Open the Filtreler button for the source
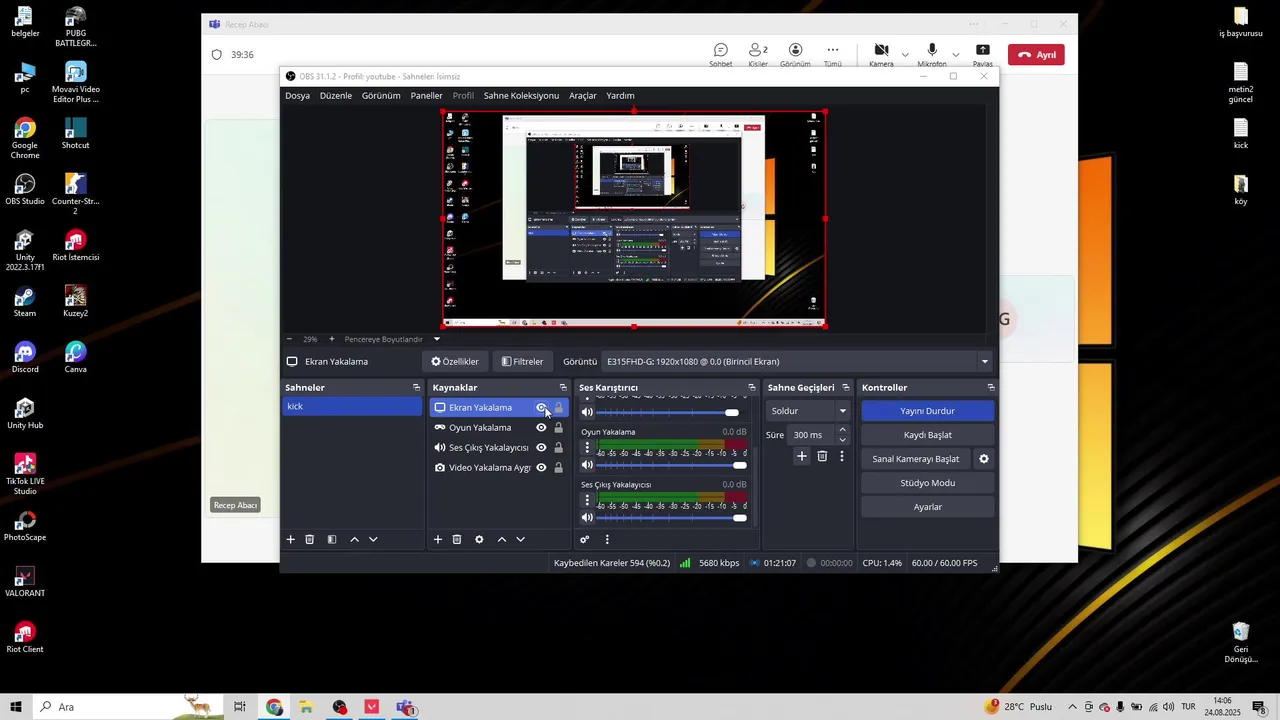Image resolution: width=1280 pixels, height=720 pixels. pos(523,362)
